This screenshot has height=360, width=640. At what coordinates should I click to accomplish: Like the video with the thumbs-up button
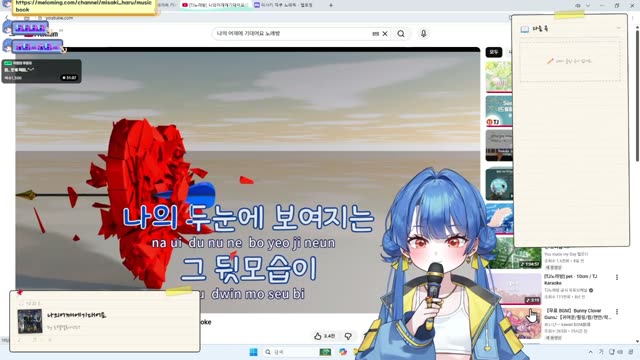[x=324, y=336]
